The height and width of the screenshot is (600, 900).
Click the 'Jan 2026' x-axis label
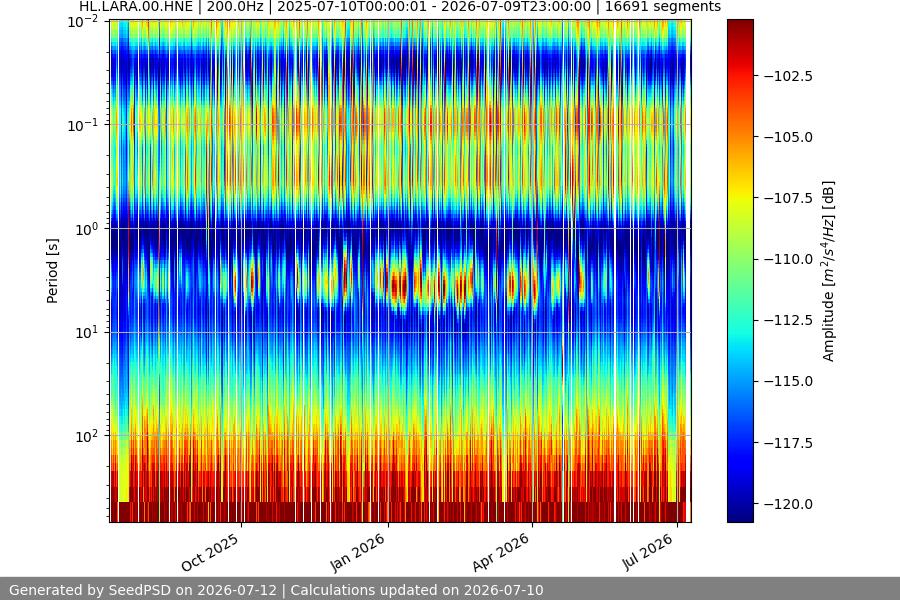tap(357, 552)
